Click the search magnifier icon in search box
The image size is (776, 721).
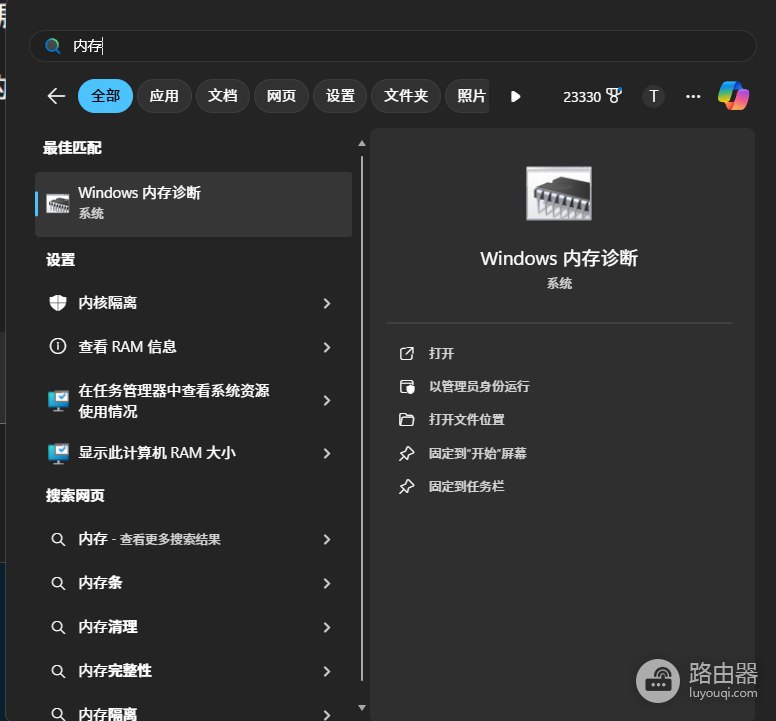[52, 46]
